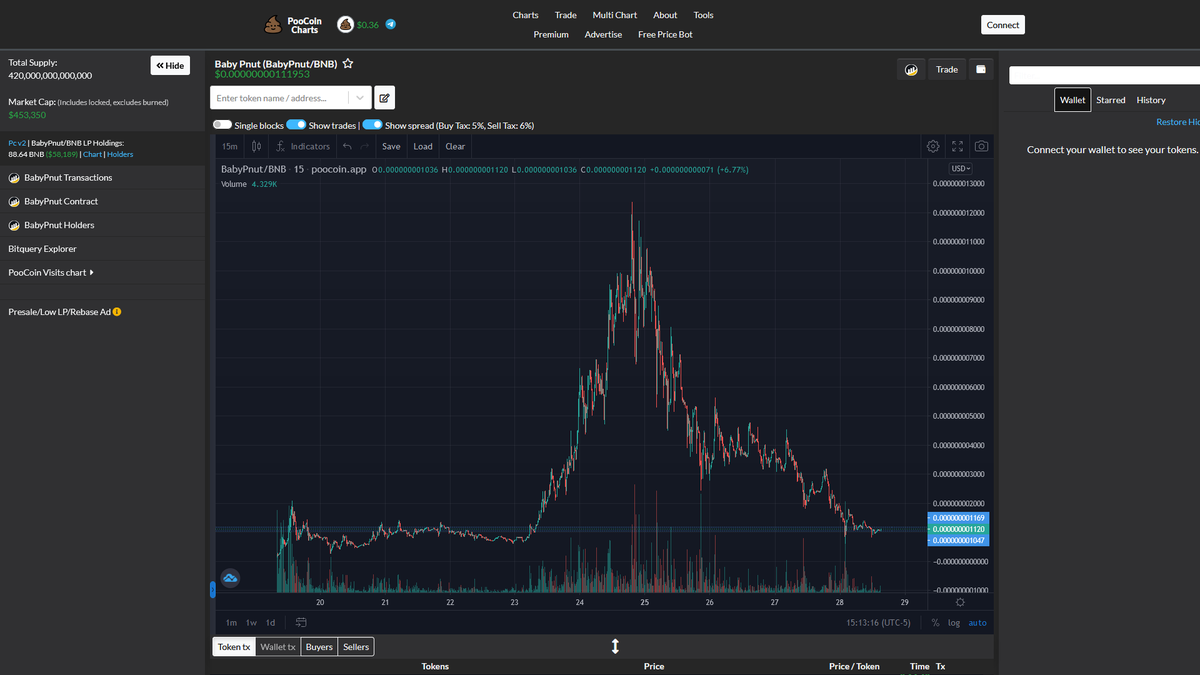Open the Trade menu in header
The height and width of the screenshot is (675, 1200).
[x=565, y=15]
